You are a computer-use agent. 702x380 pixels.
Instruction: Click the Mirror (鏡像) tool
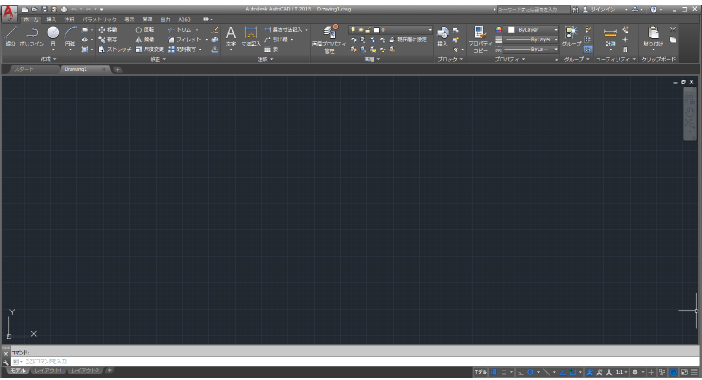pos(145,39)
